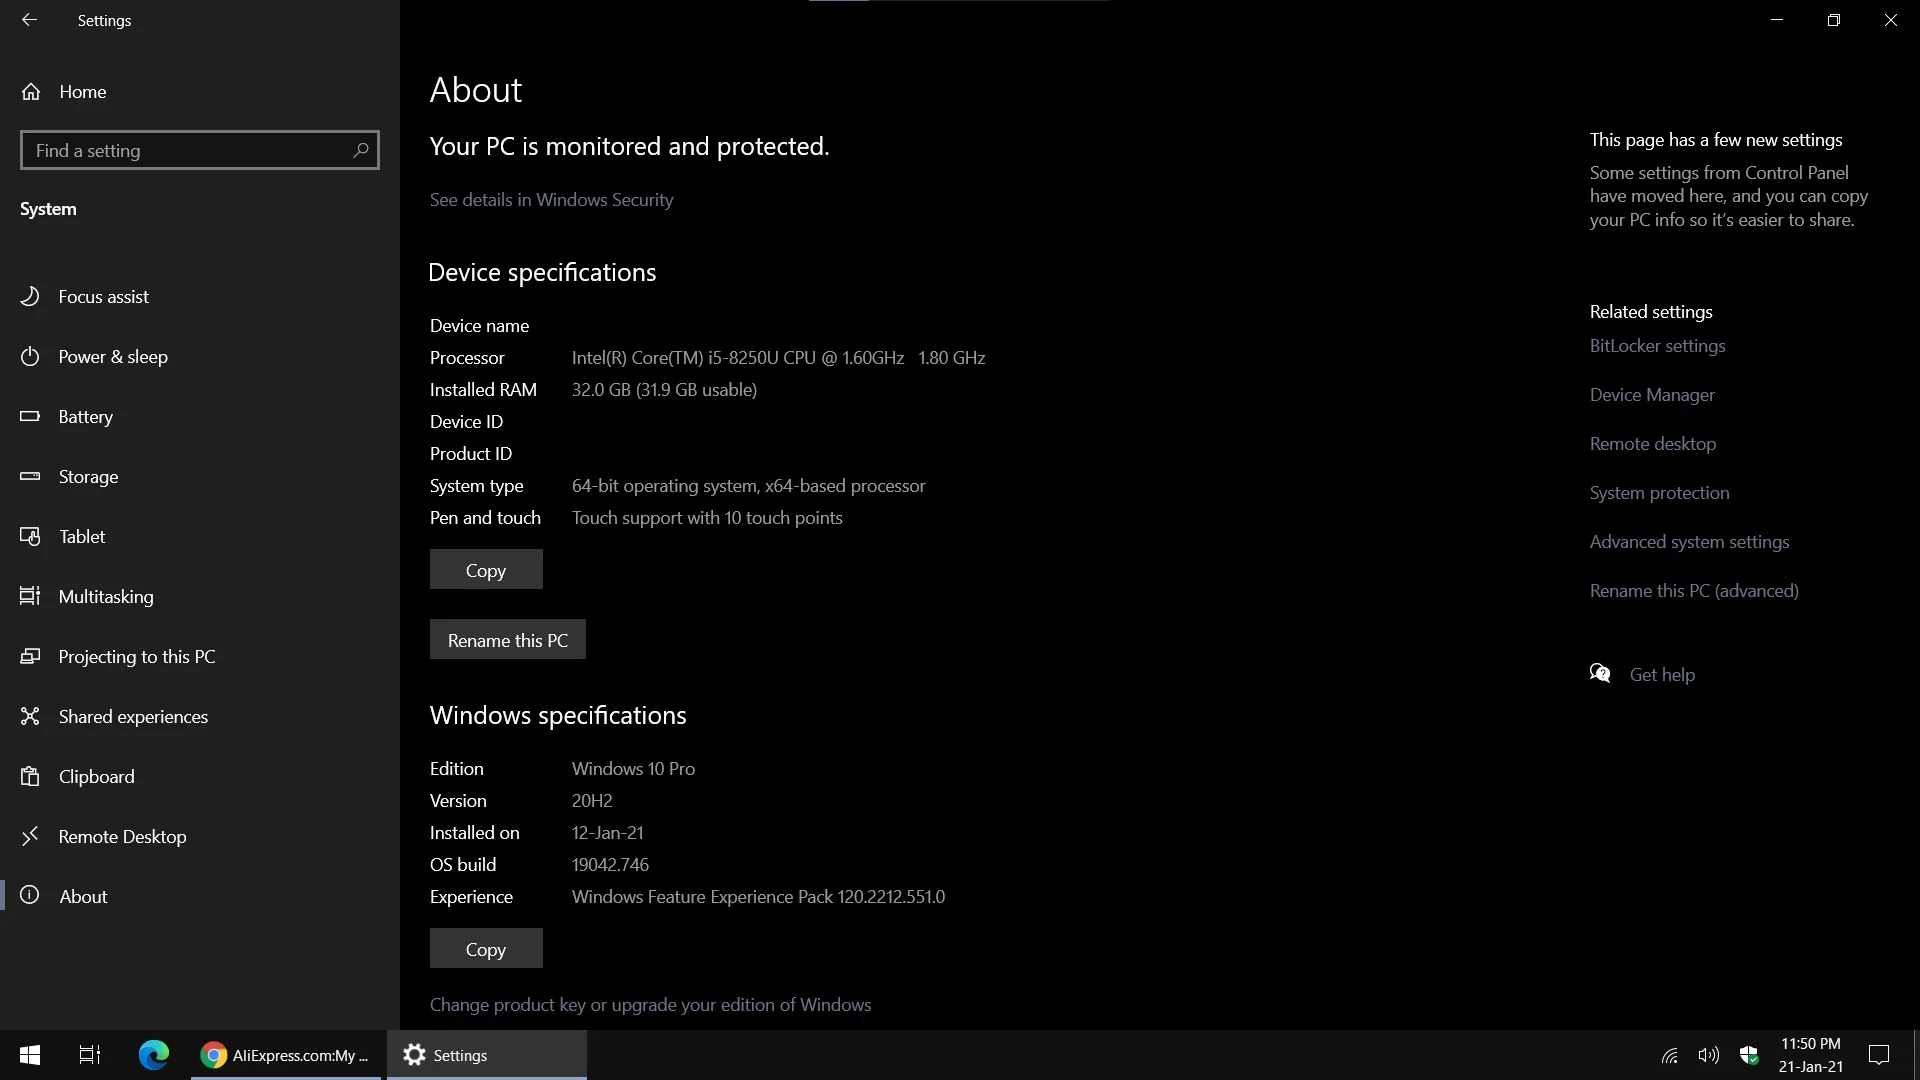Go to Settings Home

(x=82, y=91)
